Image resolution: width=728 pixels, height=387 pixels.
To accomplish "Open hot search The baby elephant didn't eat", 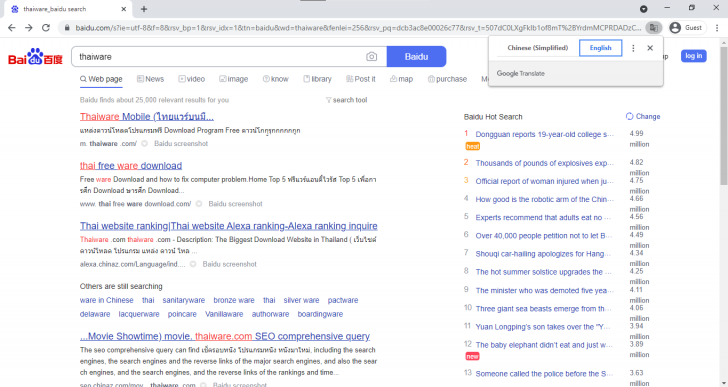I will (544, 345).
